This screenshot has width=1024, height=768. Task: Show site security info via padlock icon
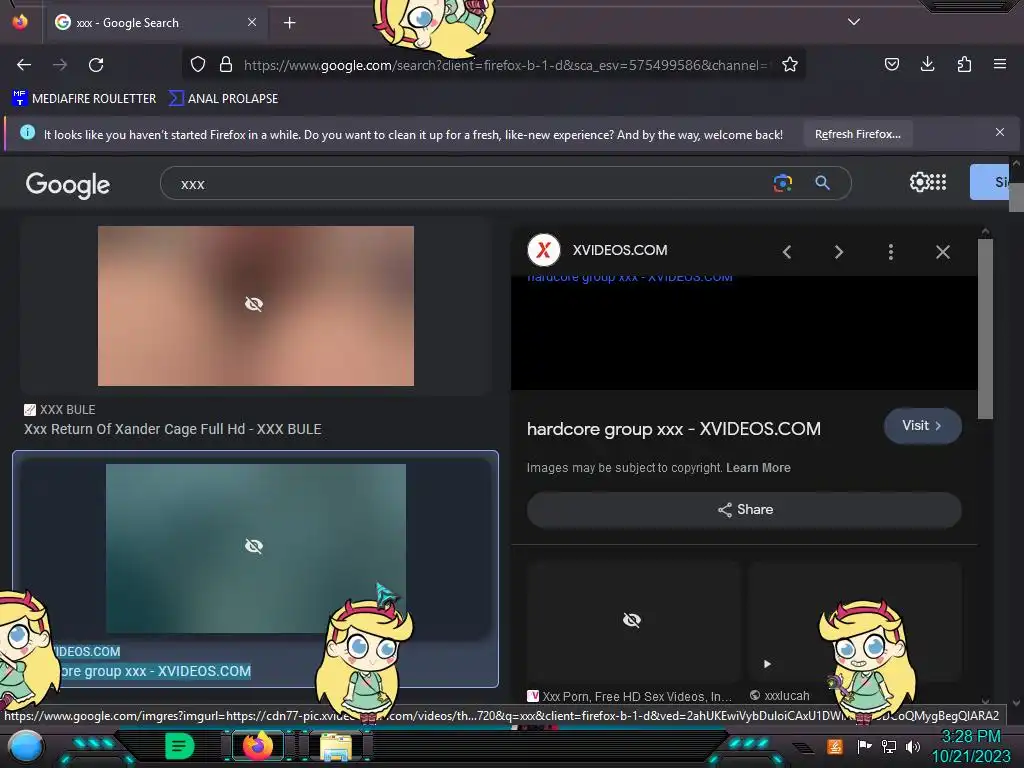226,64
